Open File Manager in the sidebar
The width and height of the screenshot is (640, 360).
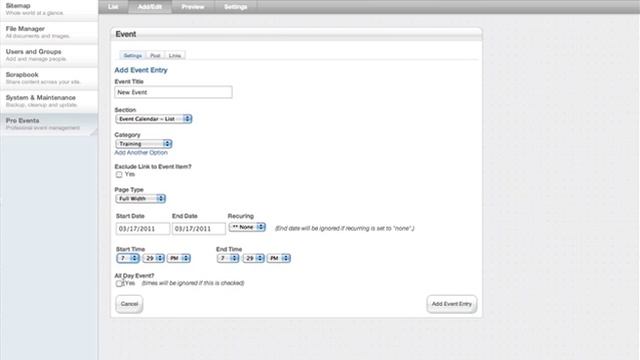tap(49, 32)
